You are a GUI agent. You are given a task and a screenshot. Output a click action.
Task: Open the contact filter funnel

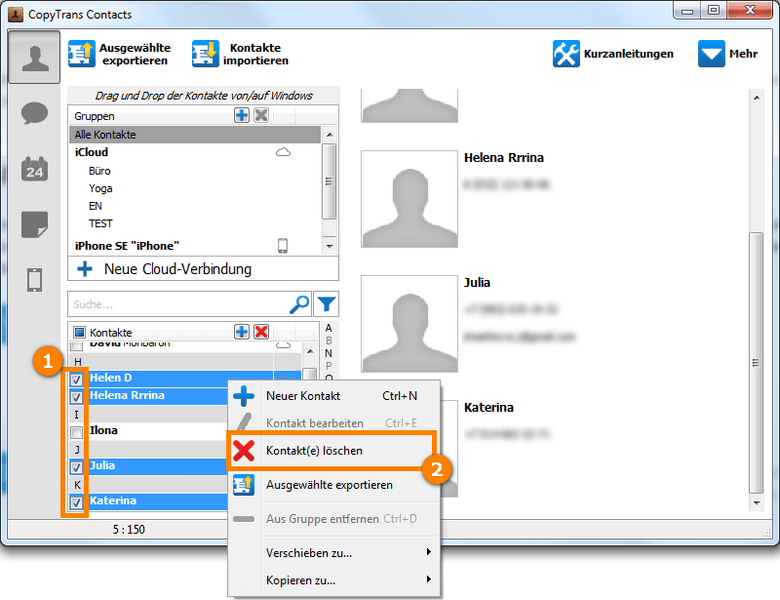click(x=326, y=304)
